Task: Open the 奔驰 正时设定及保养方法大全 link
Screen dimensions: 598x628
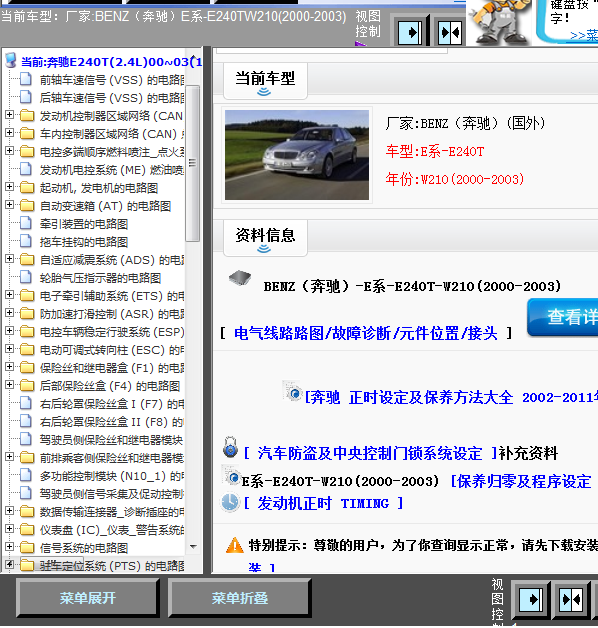Action: point(451,398)
